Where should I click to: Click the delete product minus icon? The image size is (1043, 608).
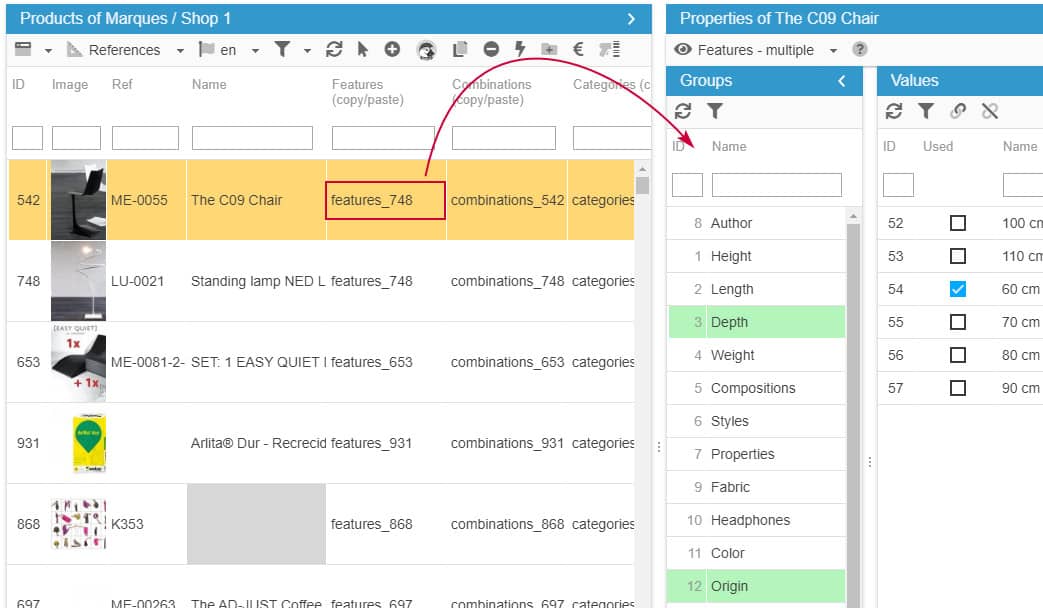click(x=491, y=50)
